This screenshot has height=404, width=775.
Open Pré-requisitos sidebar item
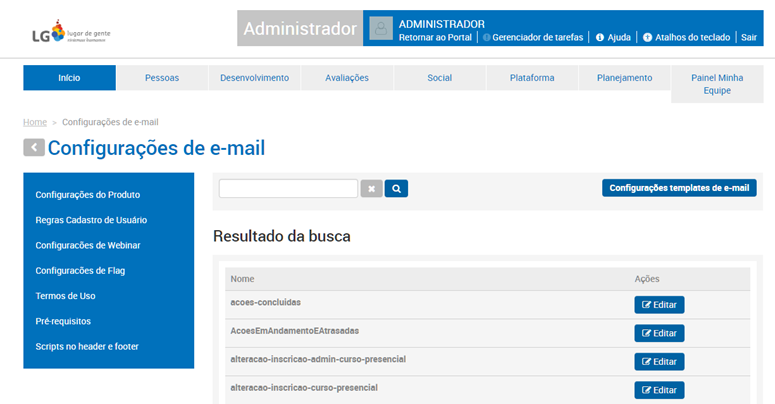click(63, 321)
